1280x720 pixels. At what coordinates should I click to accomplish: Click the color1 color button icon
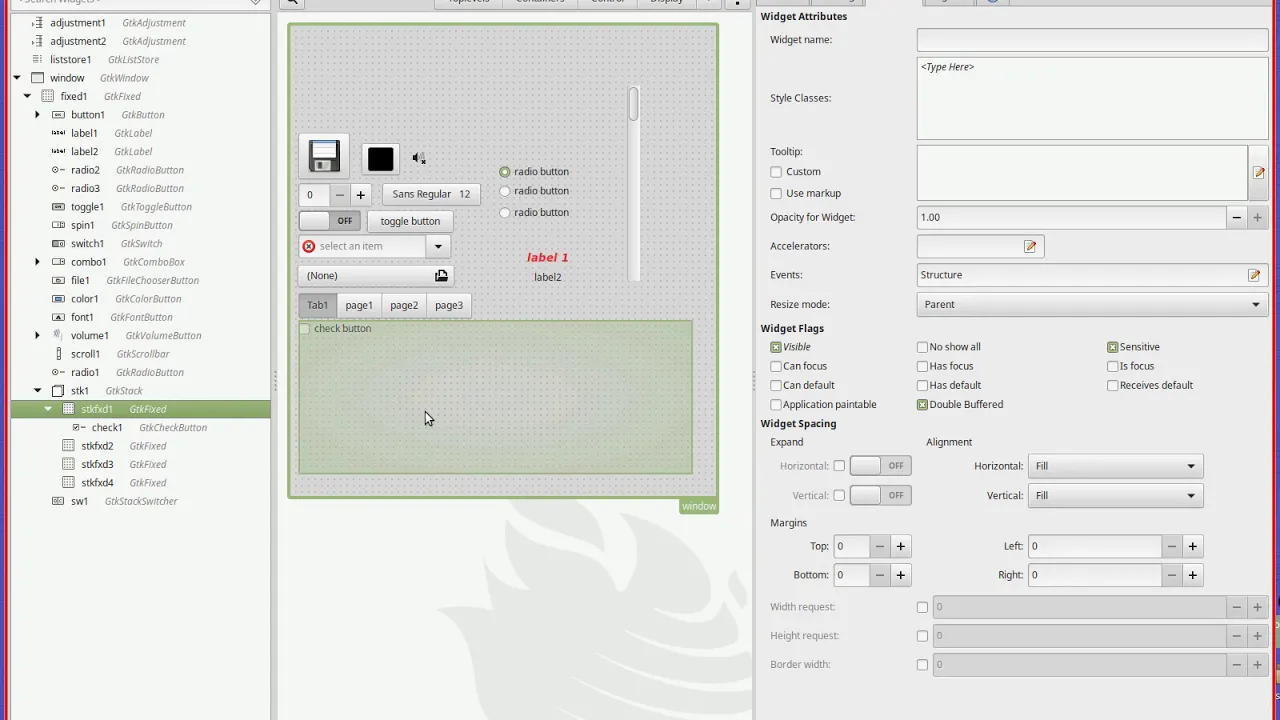tap(58, 299)
